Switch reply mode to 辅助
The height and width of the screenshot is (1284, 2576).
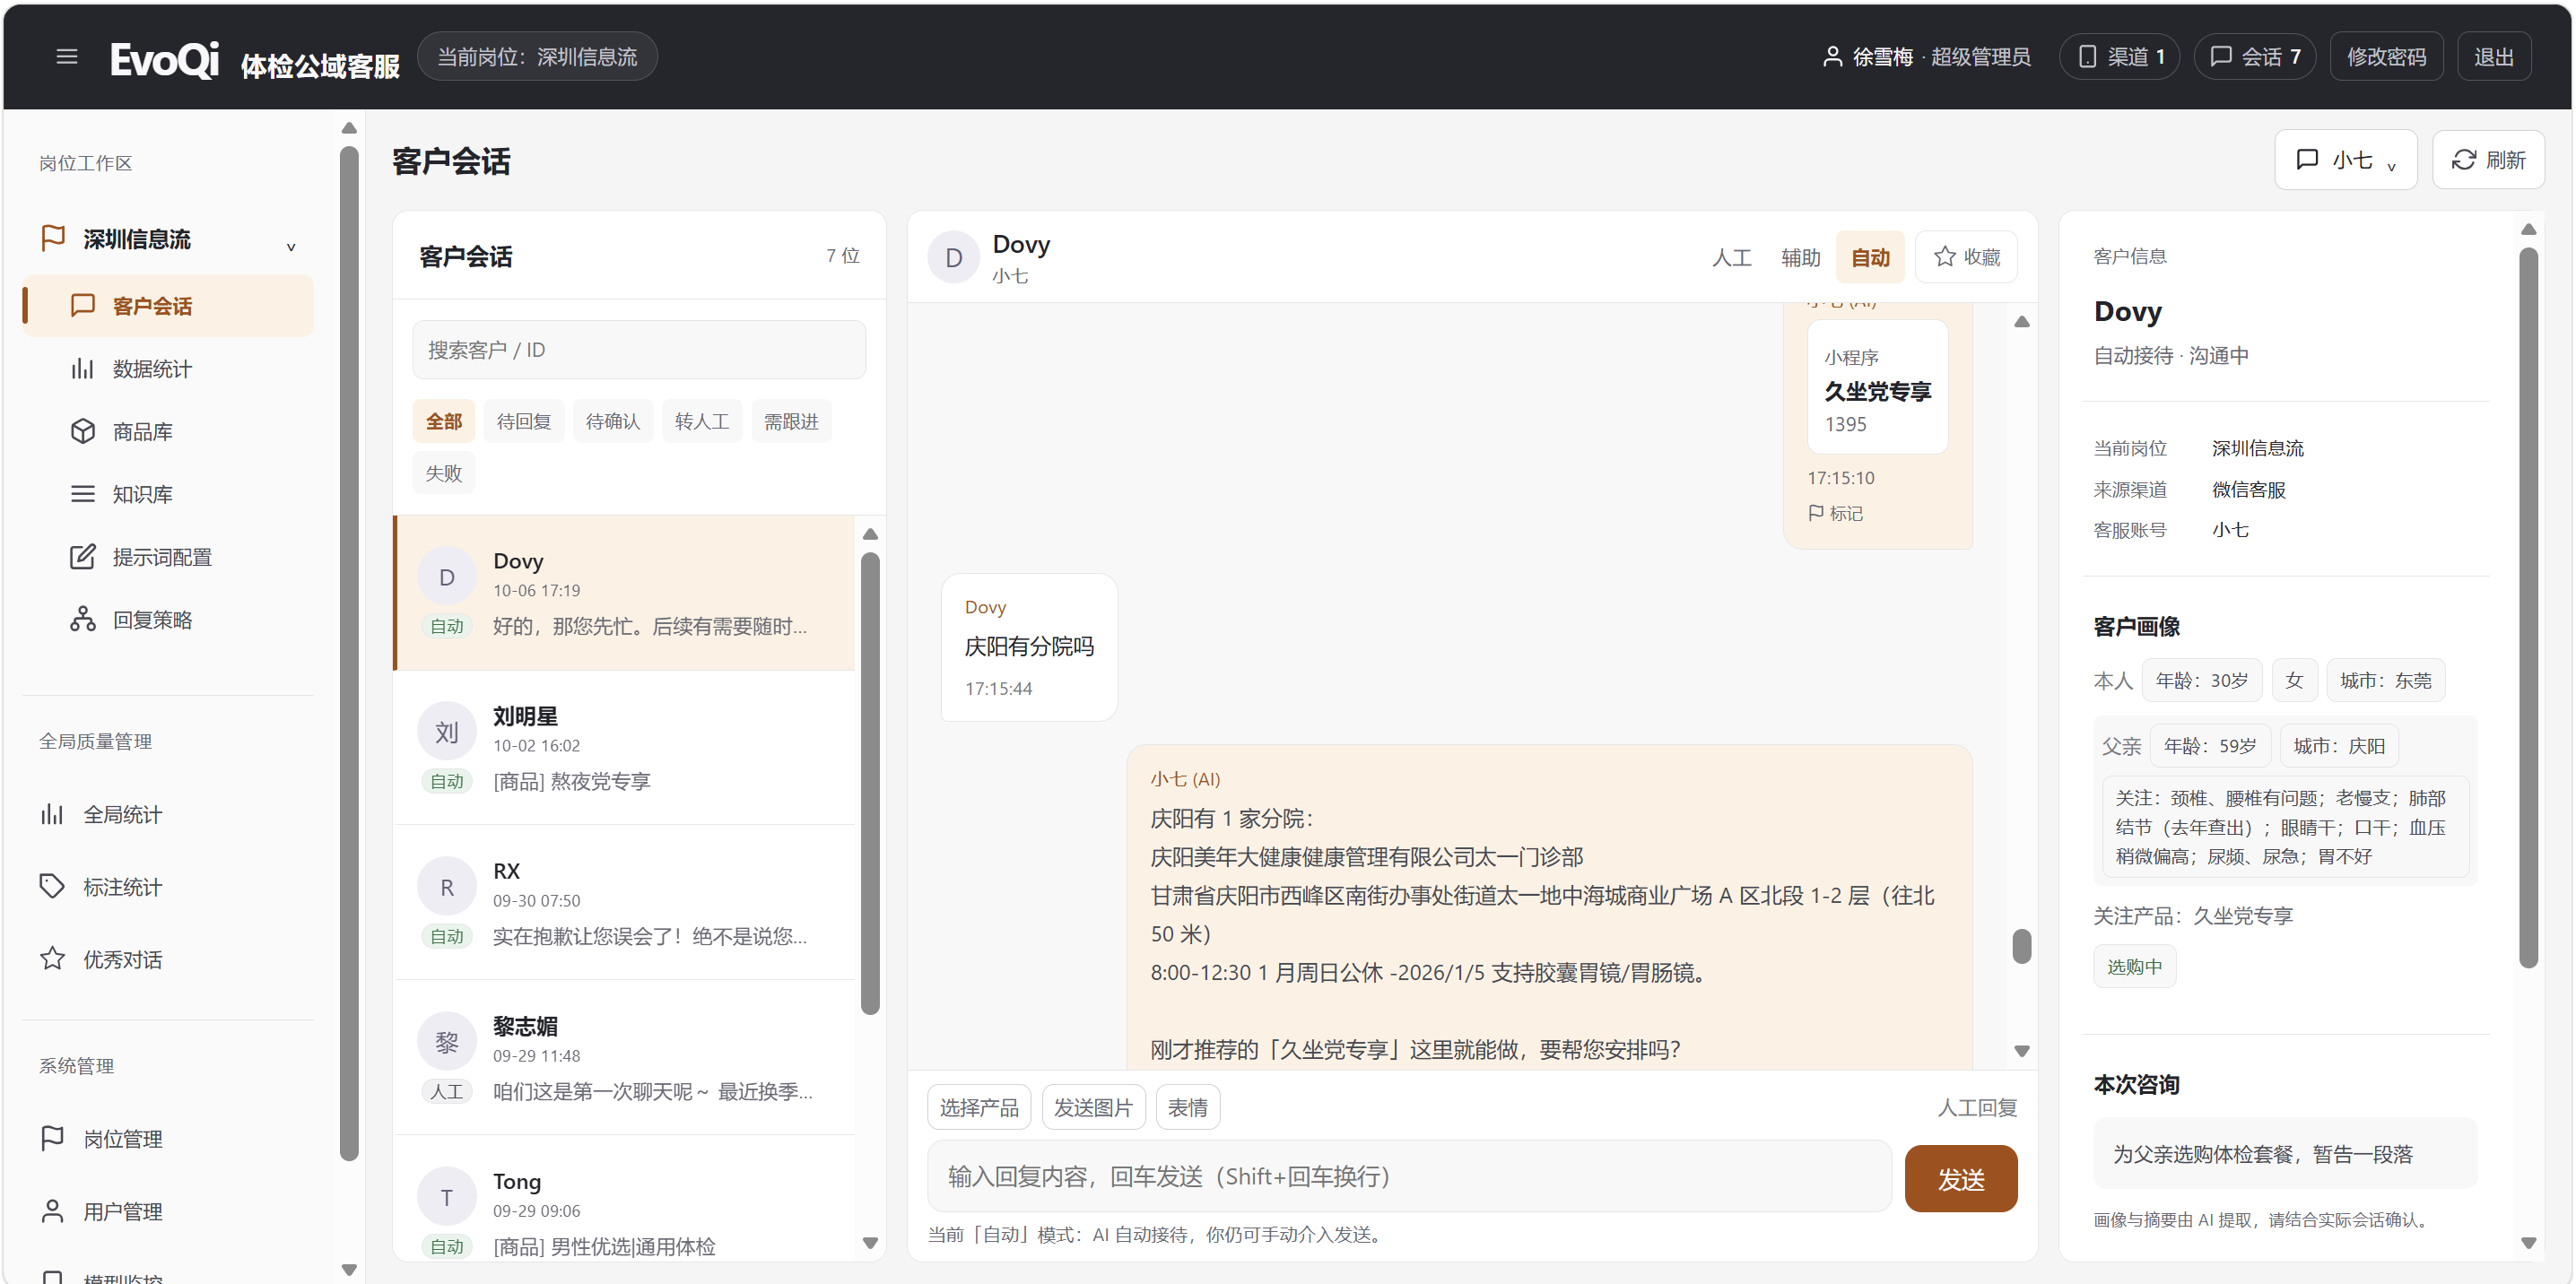pos(1800,258)
